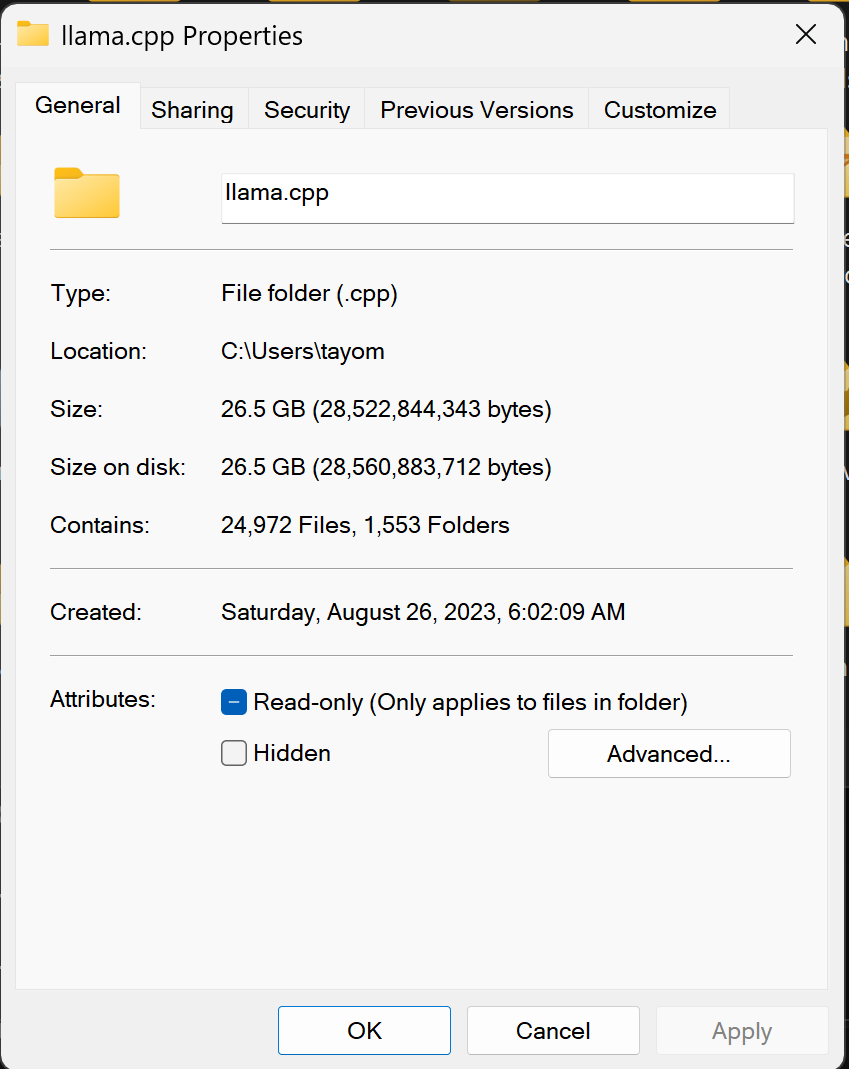Click the title bar folder icon
849x1069 pixels.
33,34
